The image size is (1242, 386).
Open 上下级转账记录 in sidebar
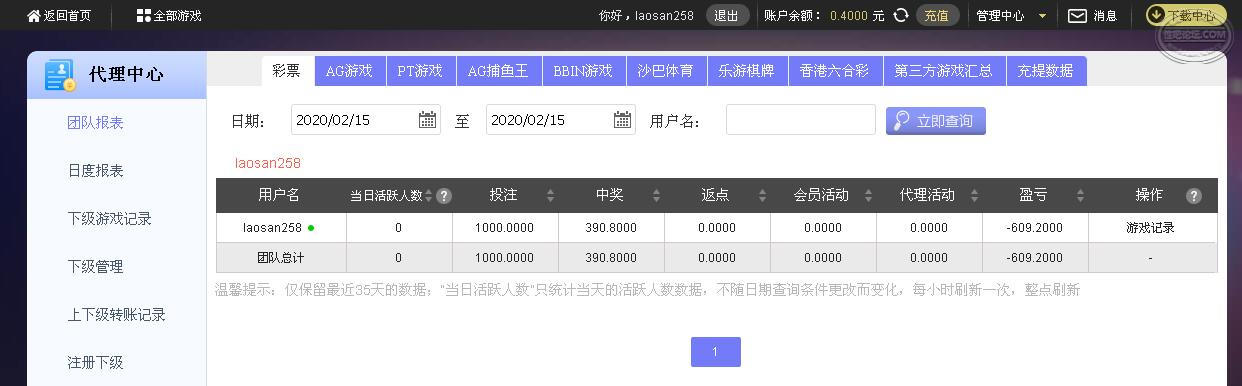[116, 315]
